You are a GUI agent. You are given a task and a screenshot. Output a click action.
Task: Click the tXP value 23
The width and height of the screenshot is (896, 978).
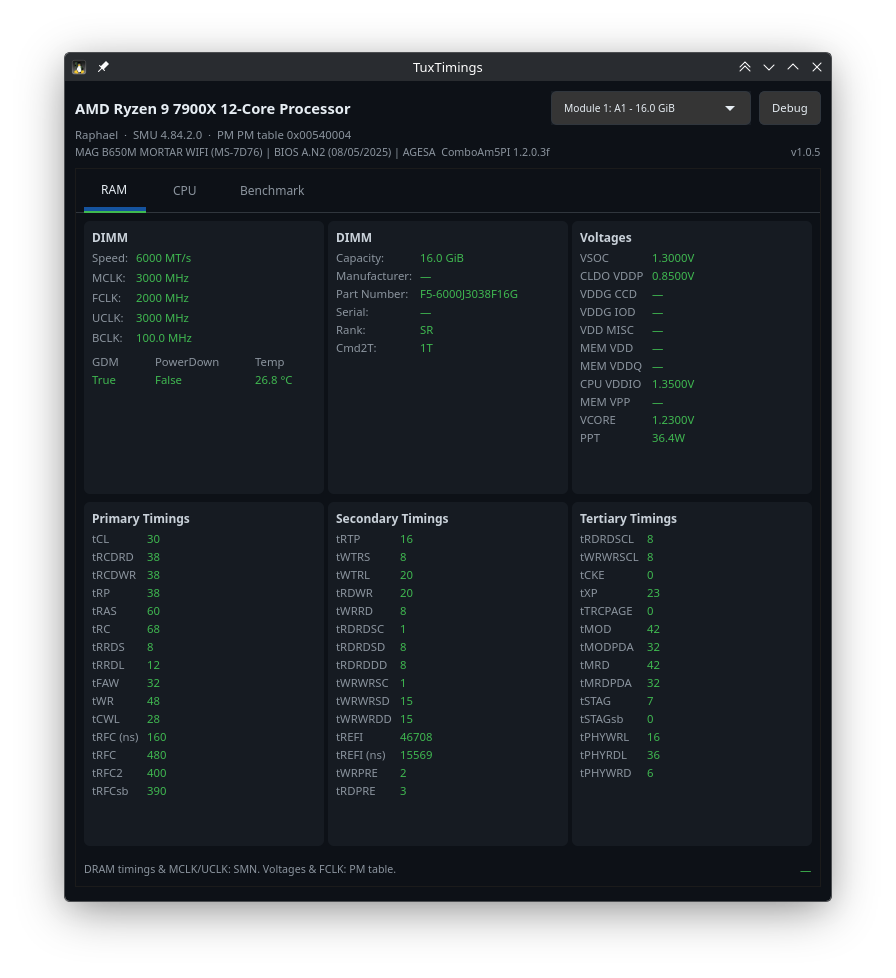(x=653, y=594)
